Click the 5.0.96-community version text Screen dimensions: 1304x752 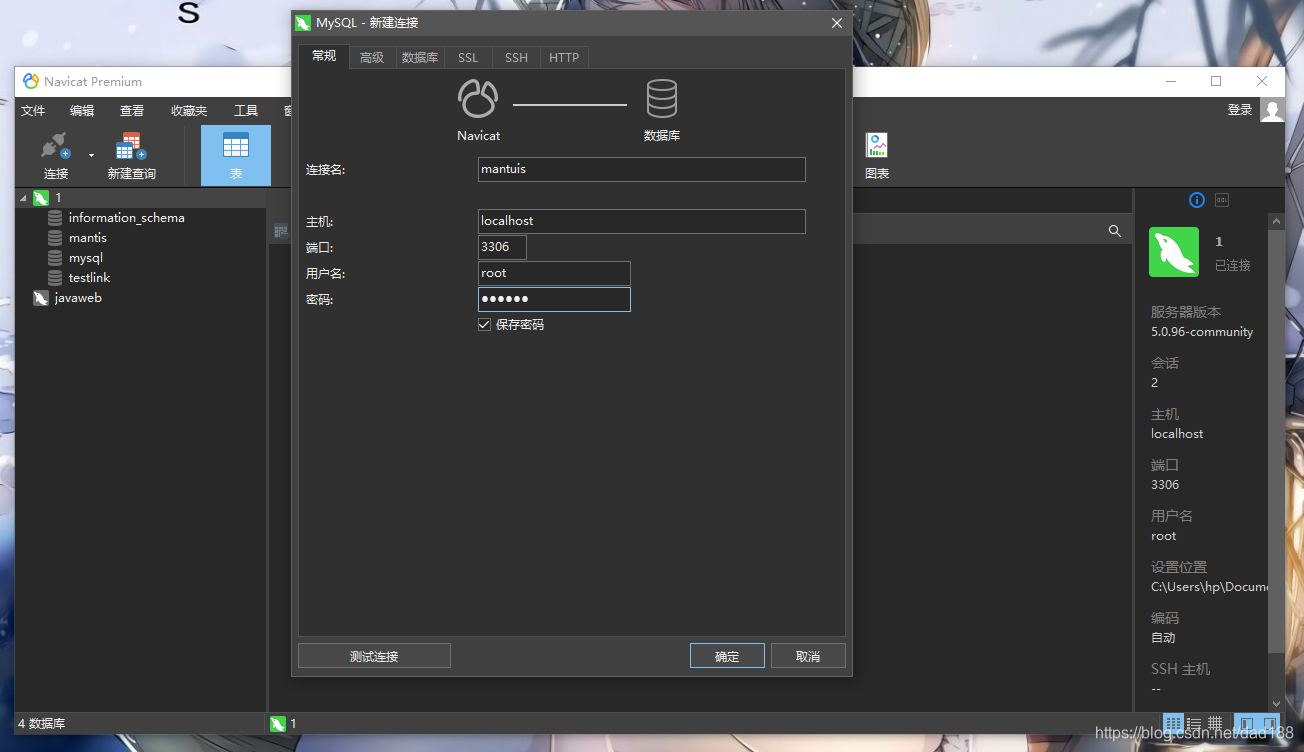click(x=1201, y=332)
